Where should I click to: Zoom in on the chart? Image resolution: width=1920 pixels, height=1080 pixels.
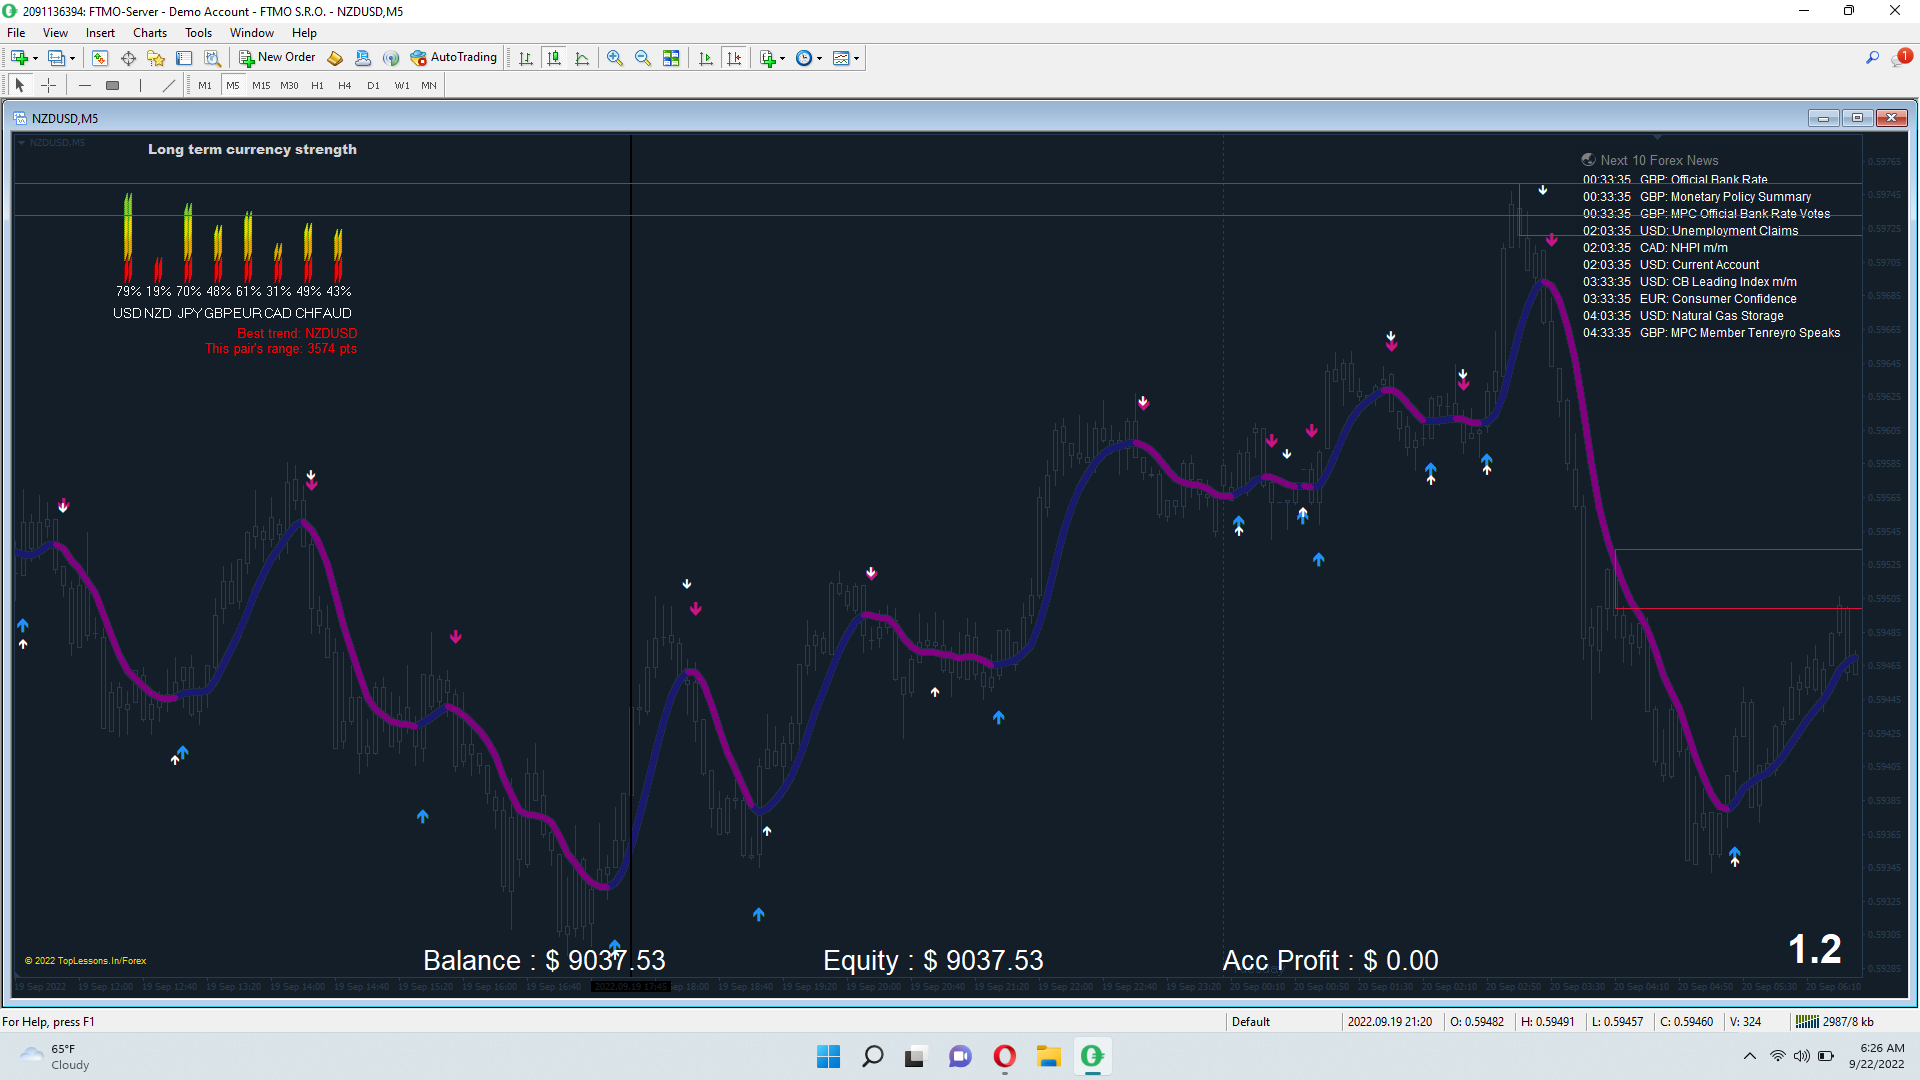tap(615, 58)
